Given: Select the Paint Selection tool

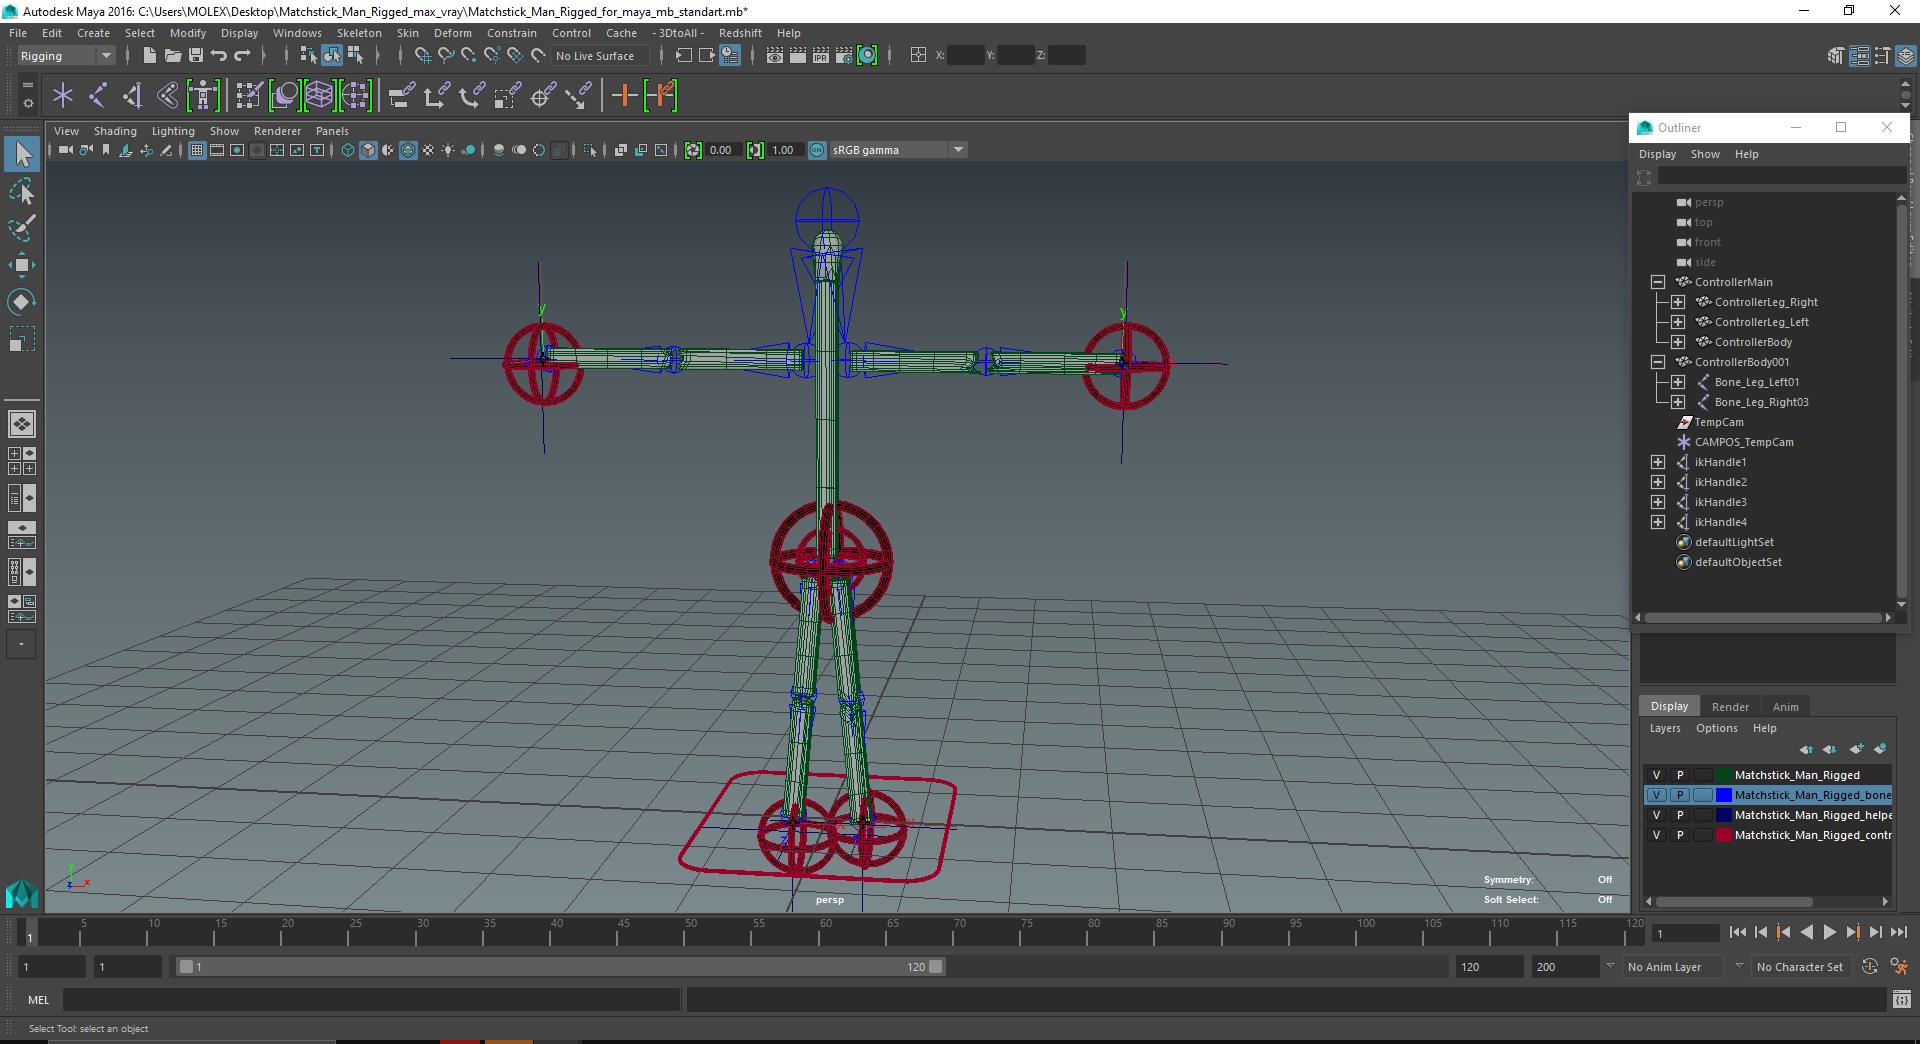Looking at the screenshot, I should [22, 228].
